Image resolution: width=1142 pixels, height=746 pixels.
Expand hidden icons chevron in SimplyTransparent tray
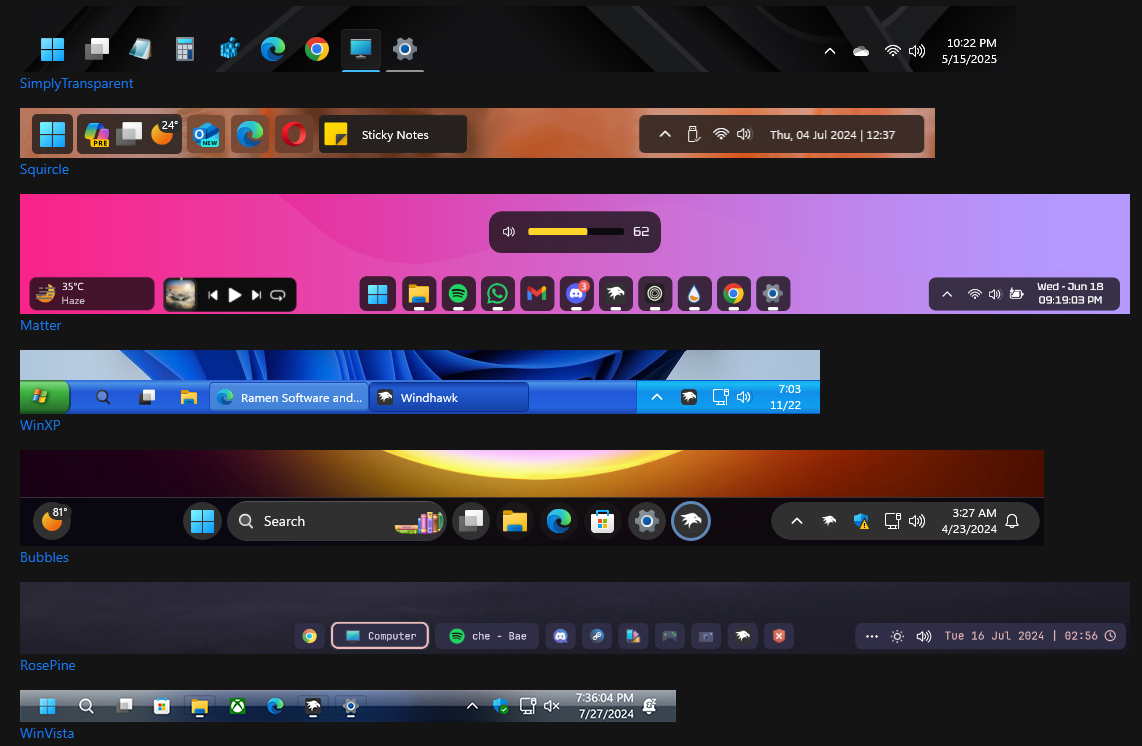830,51
